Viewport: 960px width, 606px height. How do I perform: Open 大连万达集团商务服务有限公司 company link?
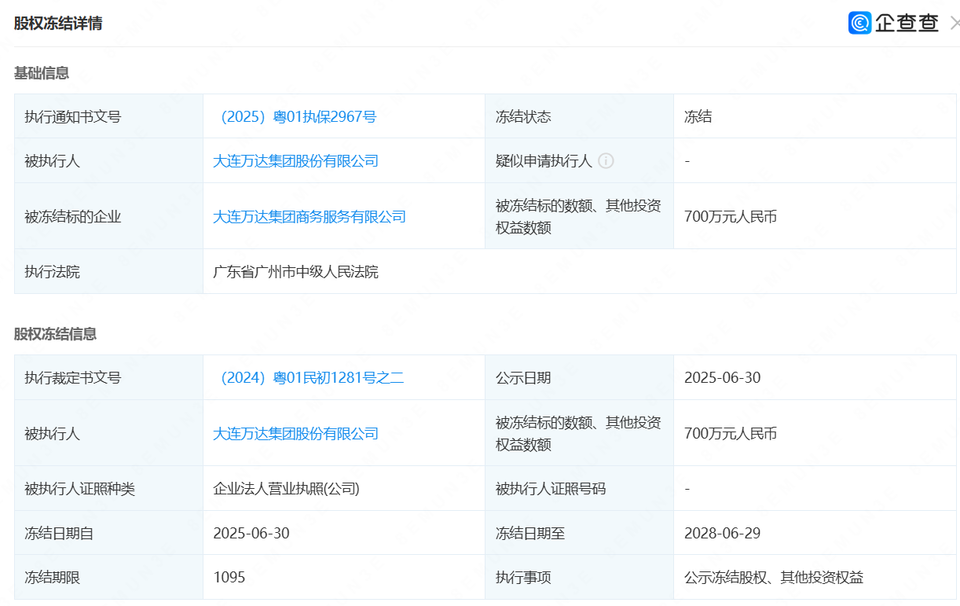(x=309, y=217)
